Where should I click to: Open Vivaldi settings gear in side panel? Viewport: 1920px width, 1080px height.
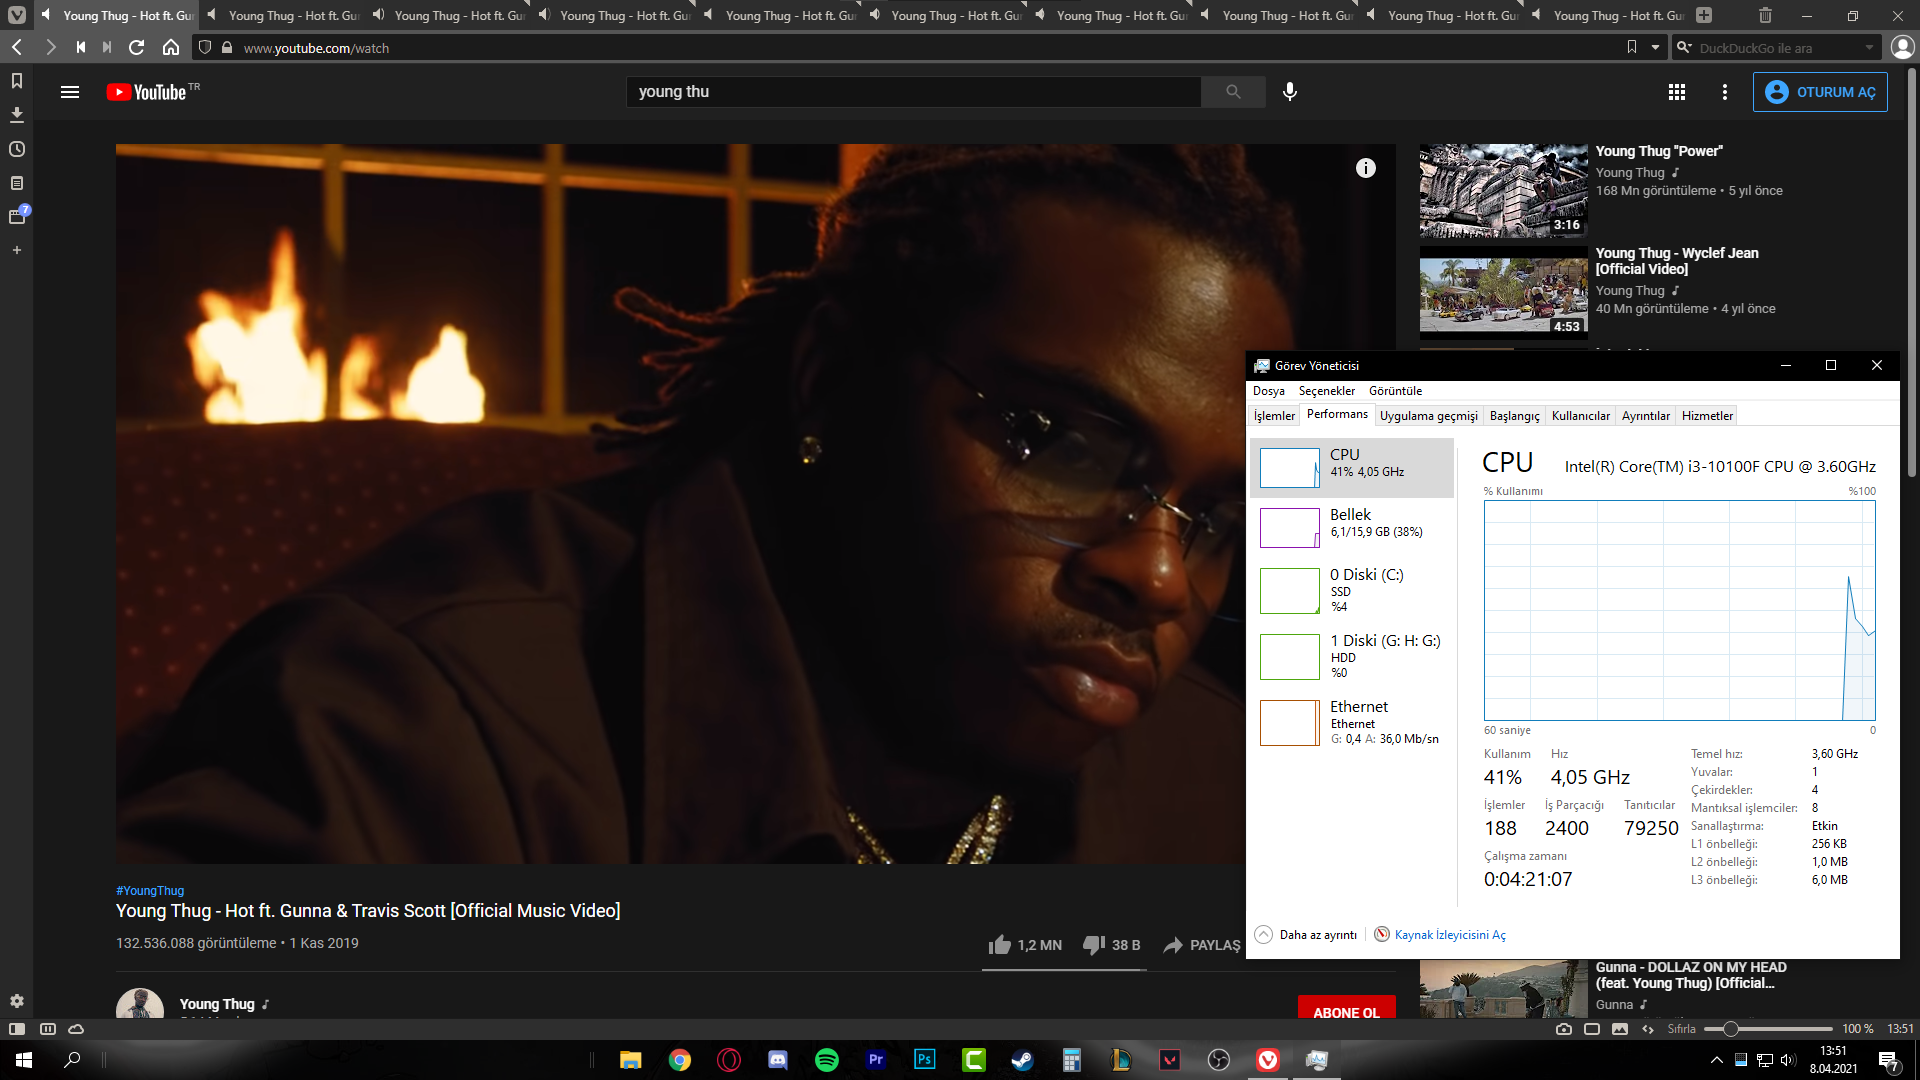coord(17,1001)
